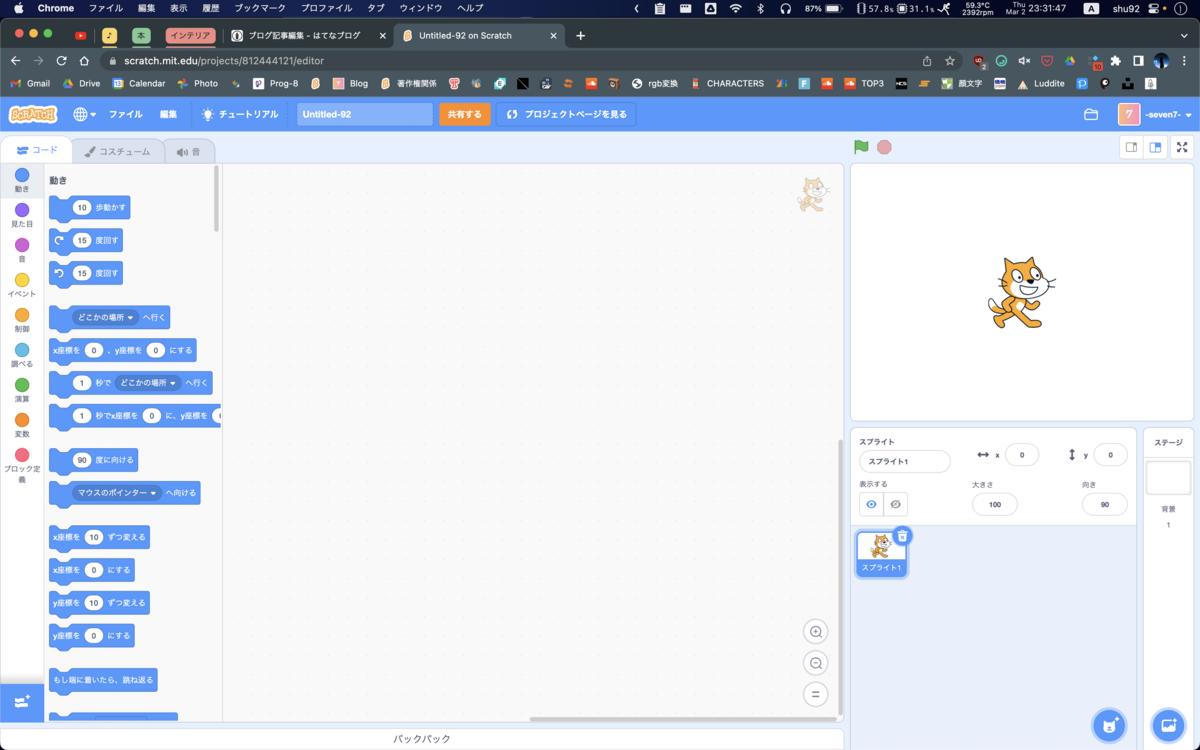Open the ファイル menu
Screen dimensions: 1200x750
[x=126, y=114]
